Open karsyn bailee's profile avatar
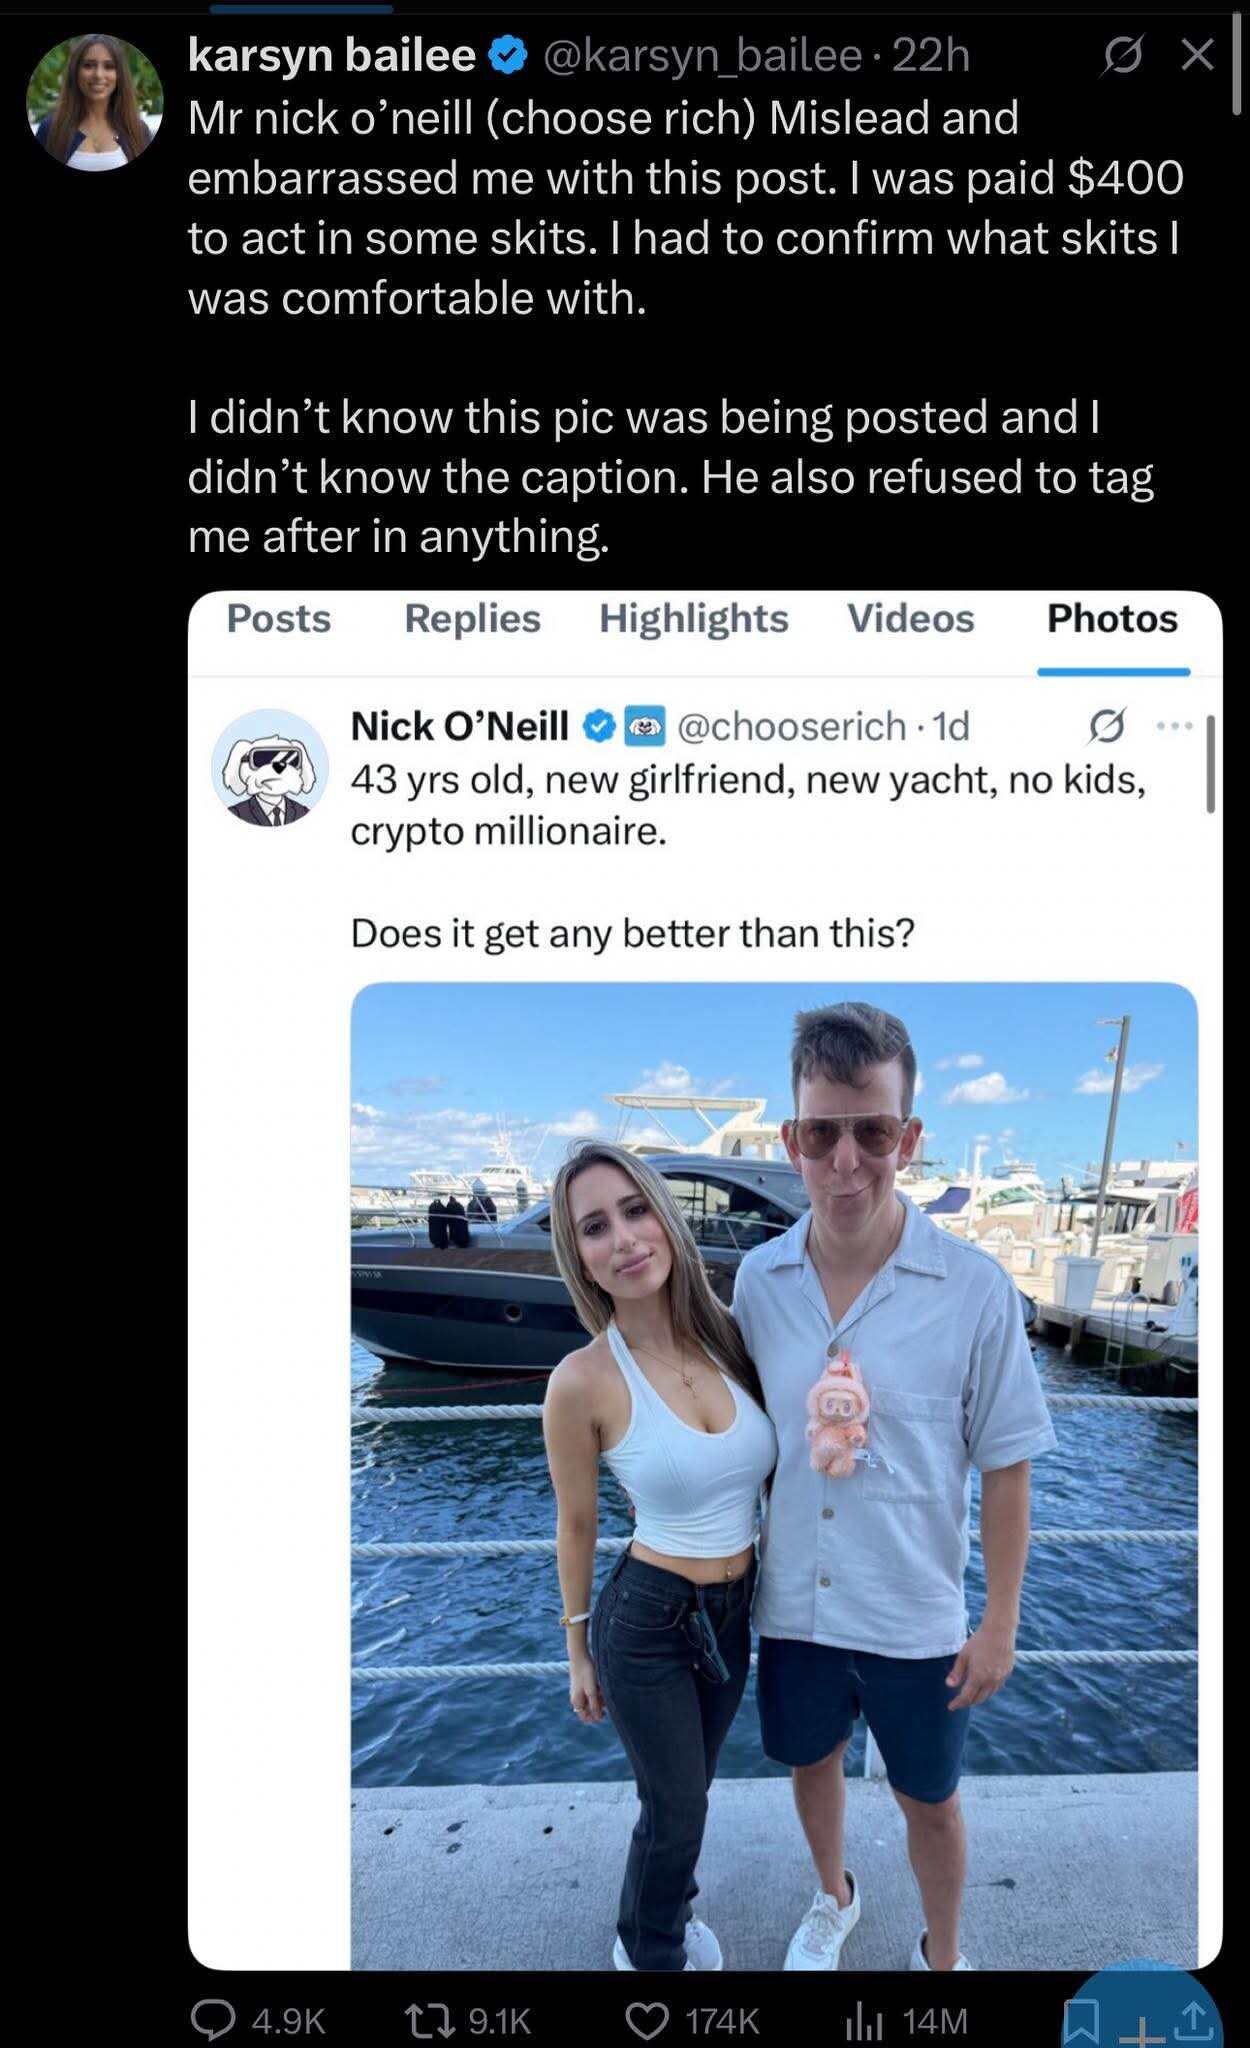The height and width of the screenshot is (2048, 1250). pyautogui.click(x=95, y=103)
